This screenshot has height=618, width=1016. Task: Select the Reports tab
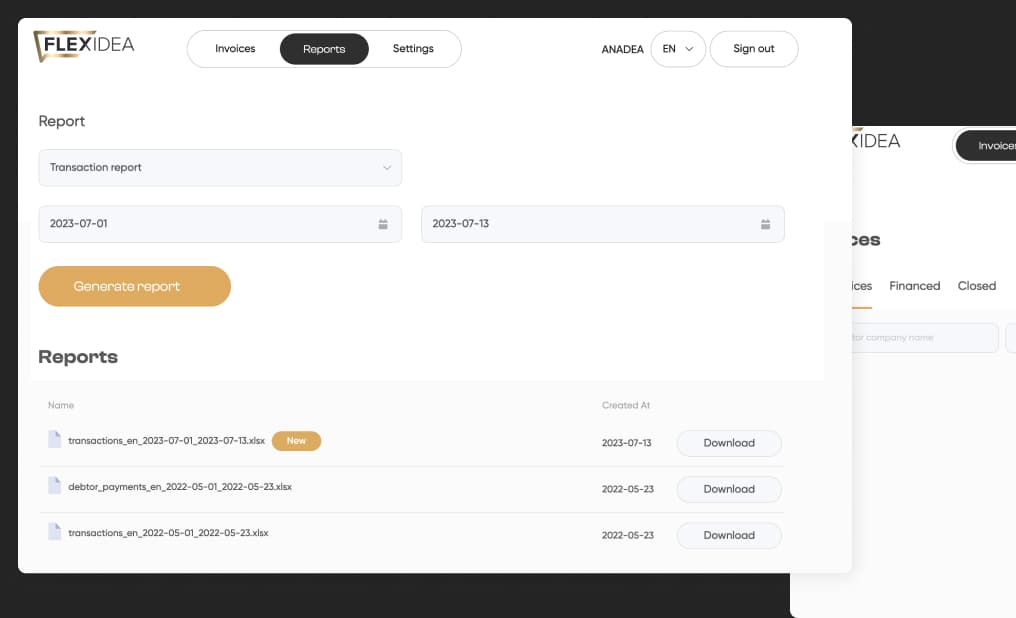click(324, 49)
